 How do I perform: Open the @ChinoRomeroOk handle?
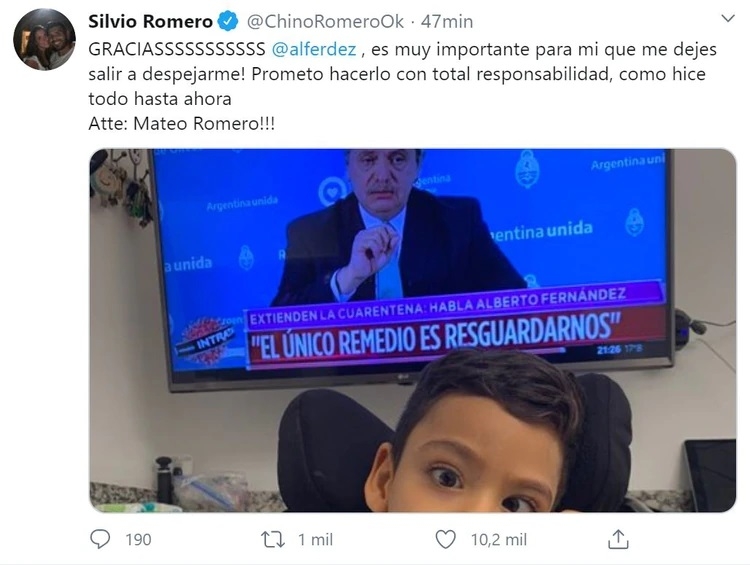pos(325,22)
